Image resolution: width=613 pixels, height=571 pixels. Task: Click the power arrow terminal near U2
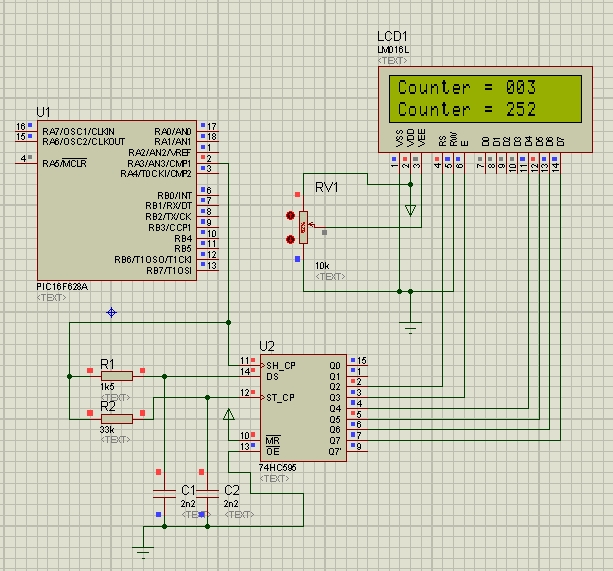pos(229,414)
